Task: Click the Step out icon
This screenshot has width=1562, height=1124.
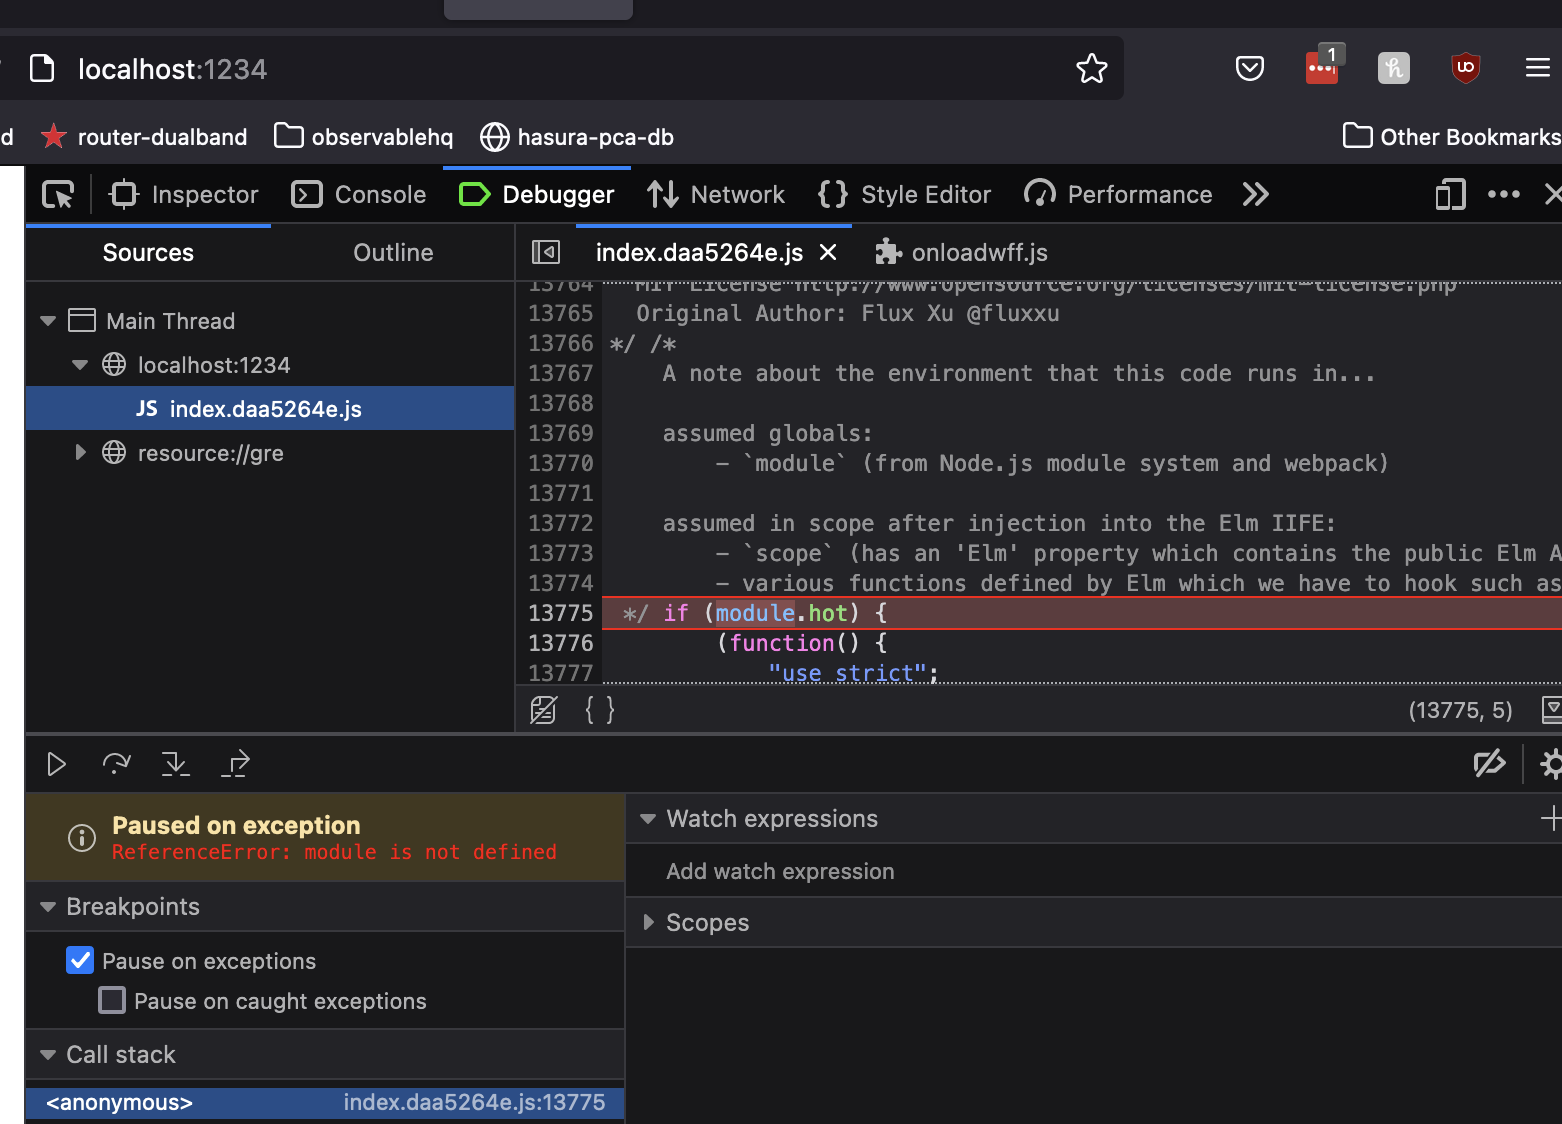Action: click(235, 763)
